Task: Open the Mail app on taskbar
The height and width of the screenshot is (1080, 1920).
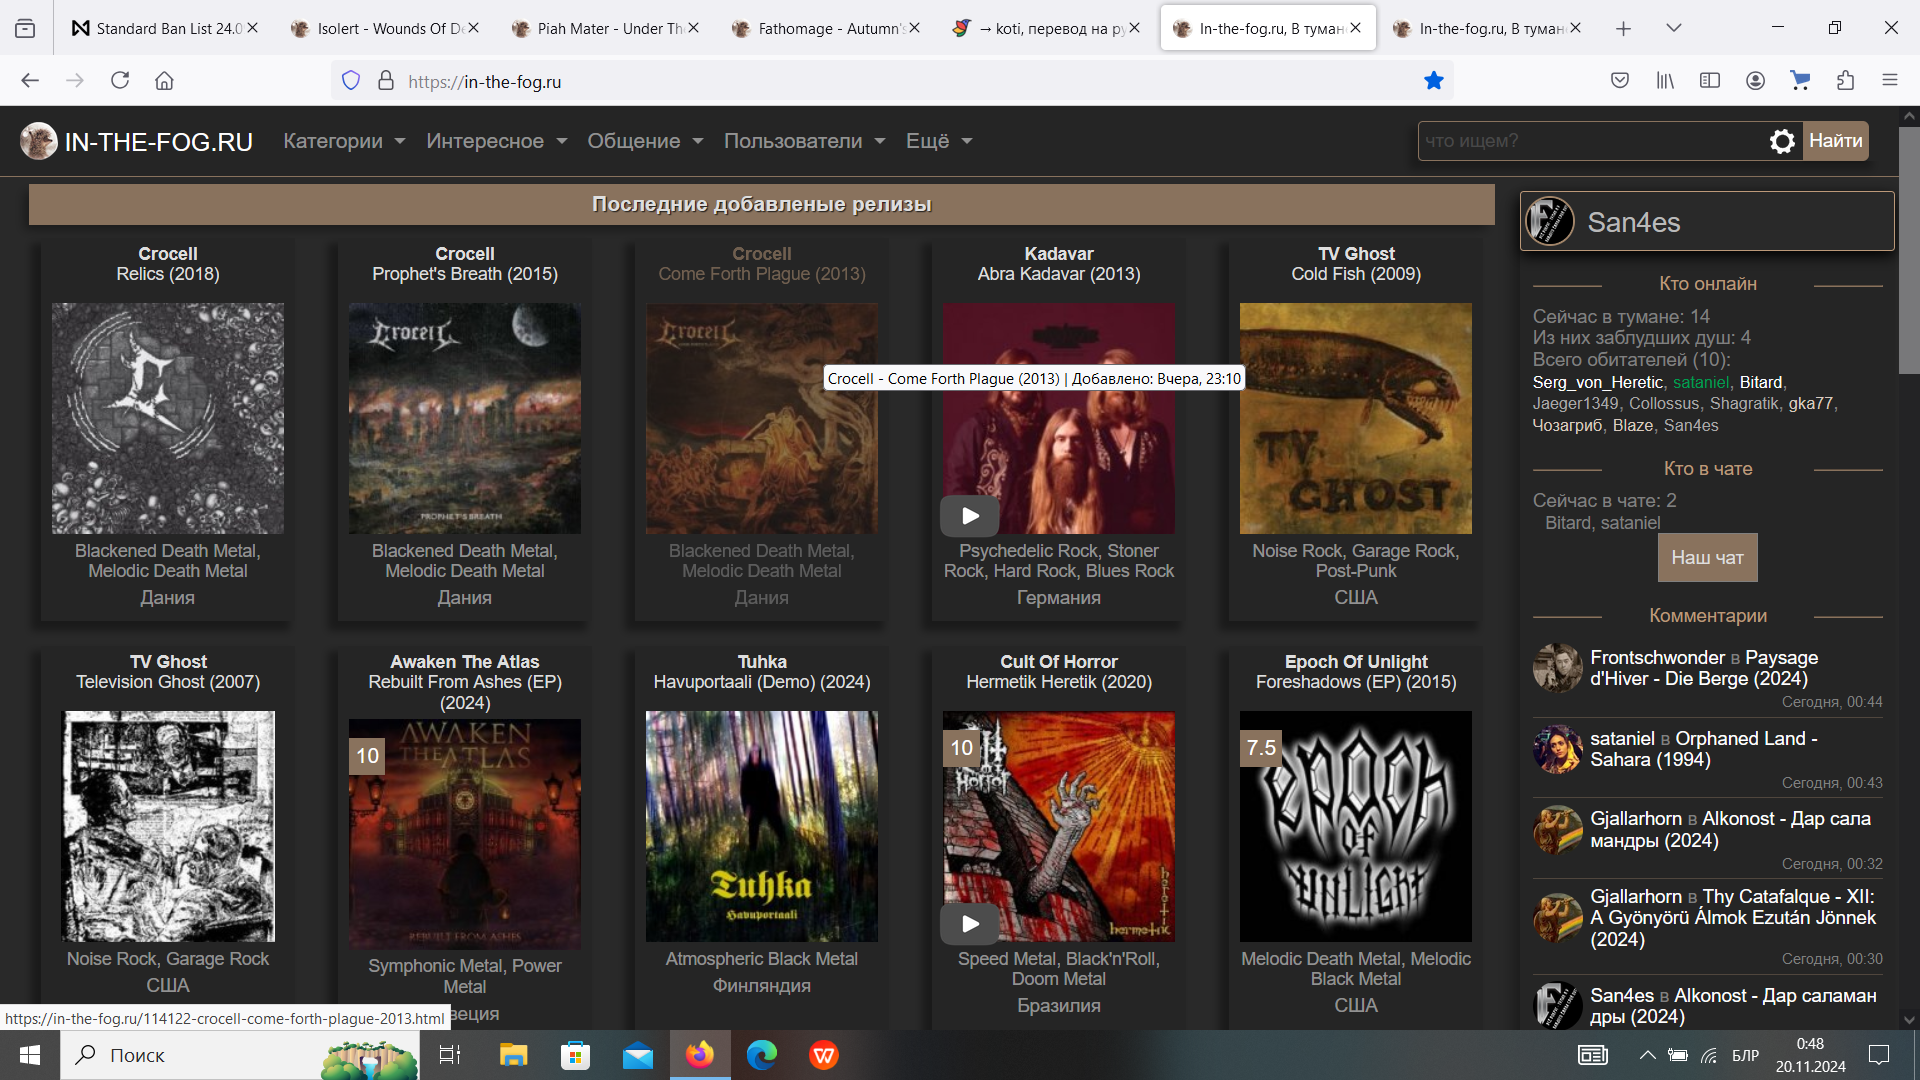Action: point(637,1055)
